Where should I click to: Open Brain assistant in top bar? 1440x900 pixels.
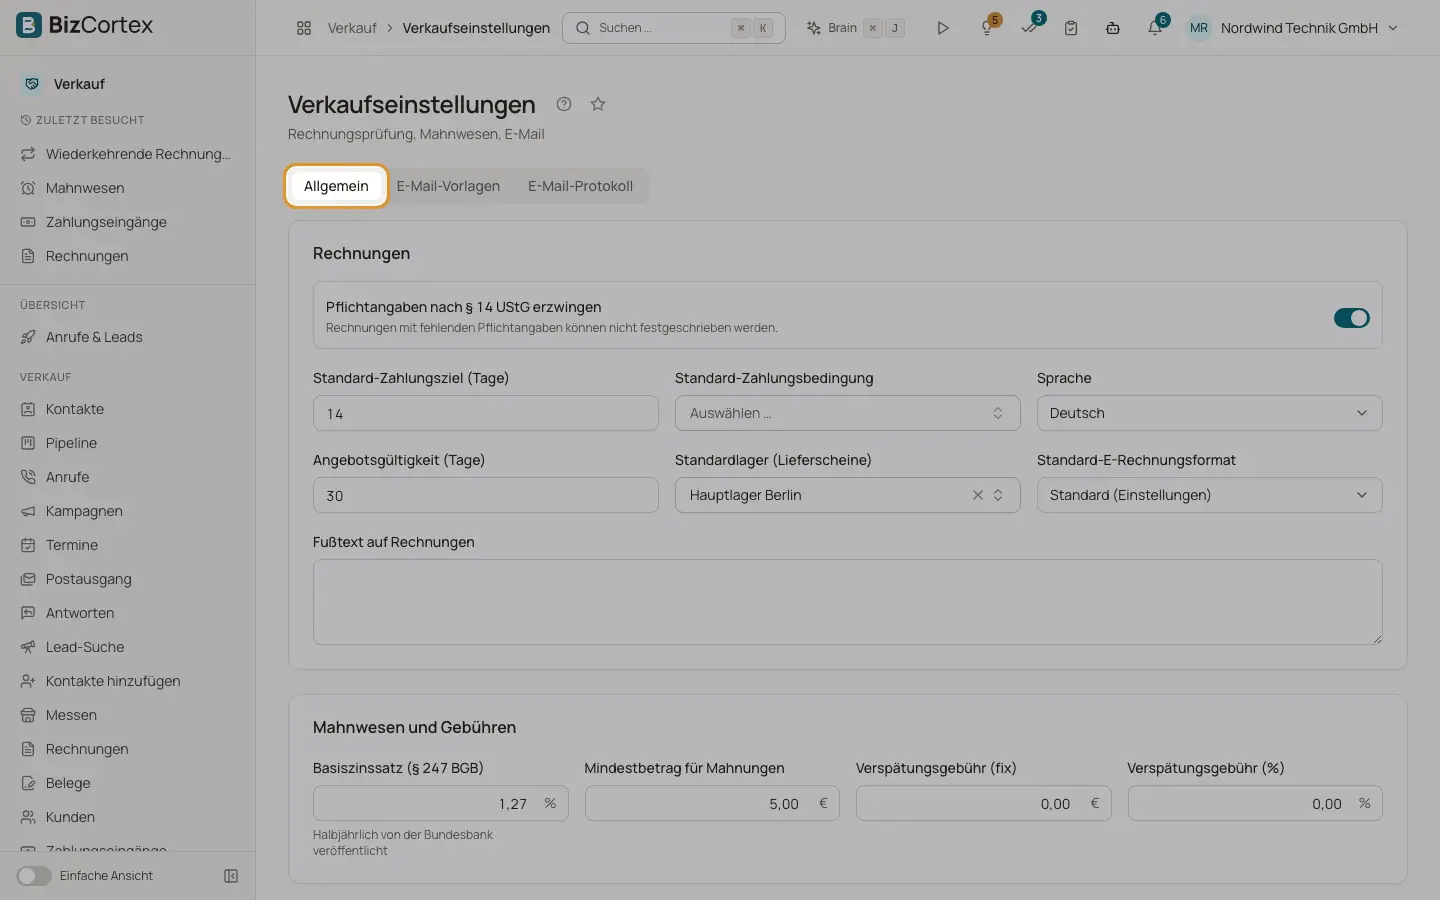tap(855, 28)
